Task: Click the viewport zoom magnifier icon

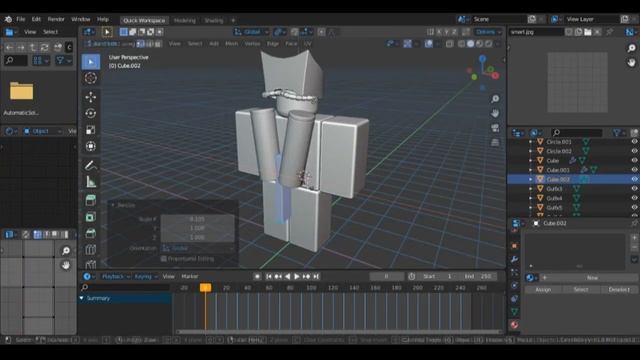Action: pos(495,99)
